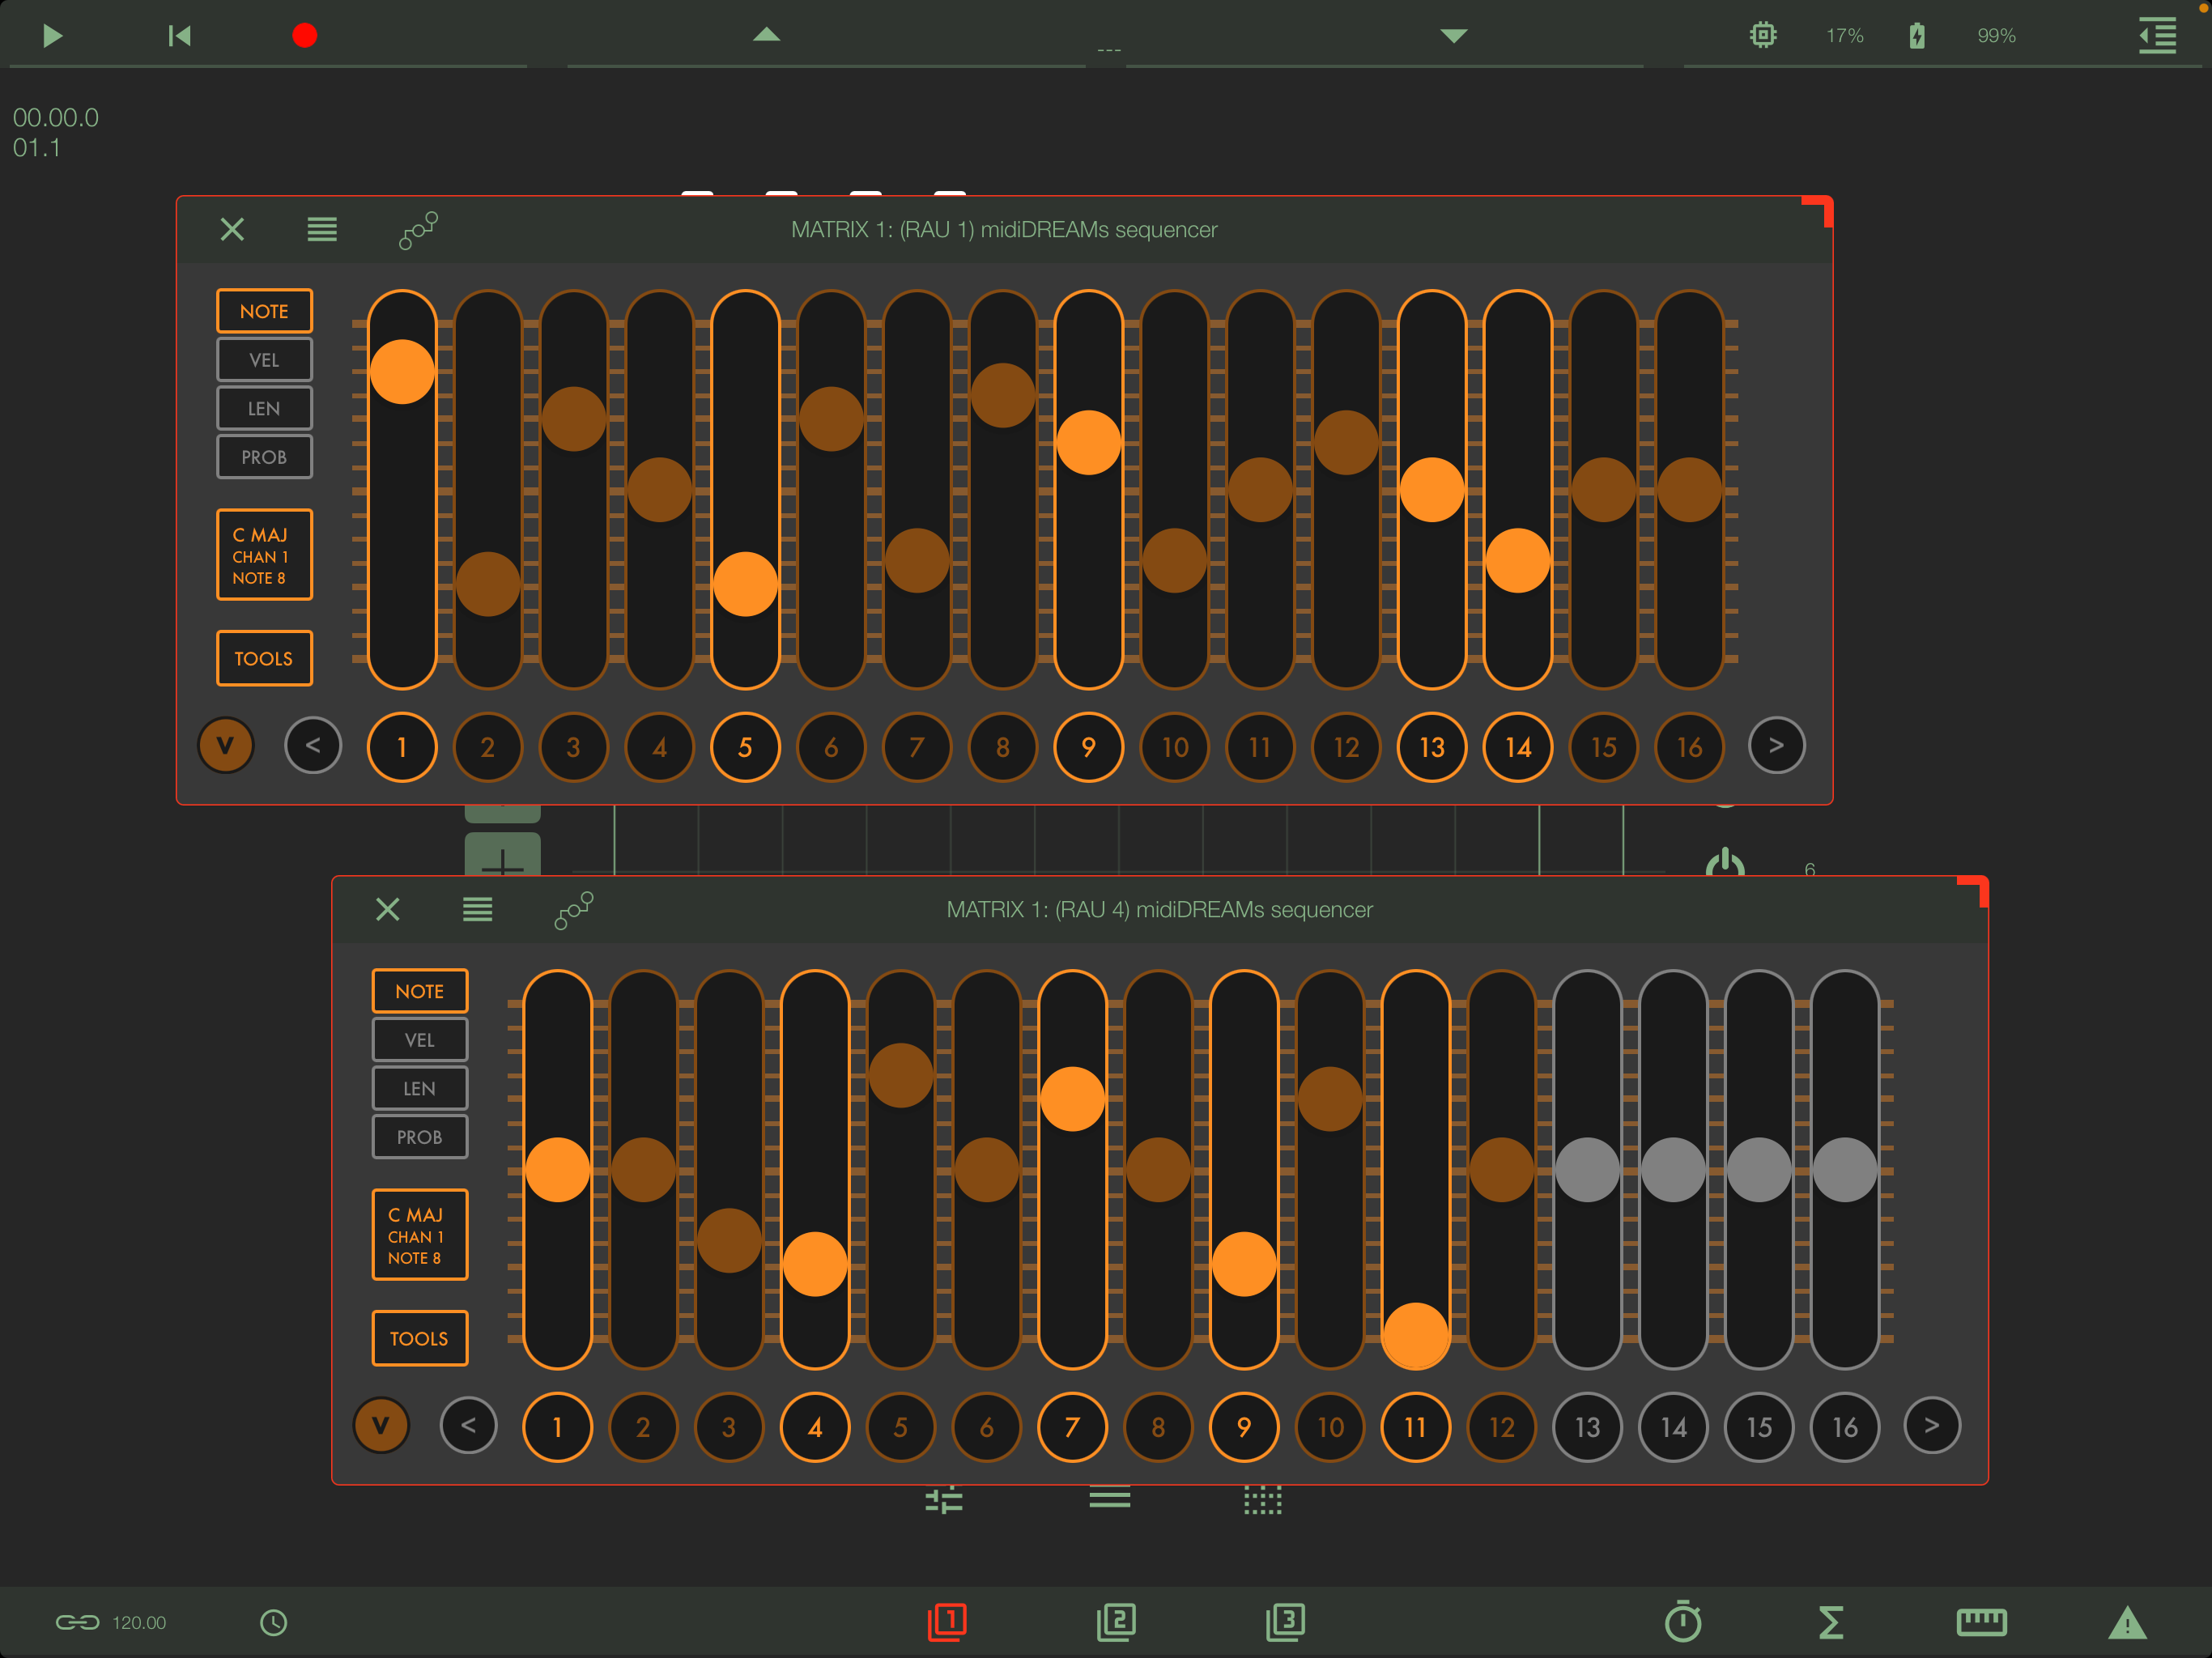Select the PROB tab in RAU 4
Screen dimensions: 2212x1658
(x=419, y=1137)
